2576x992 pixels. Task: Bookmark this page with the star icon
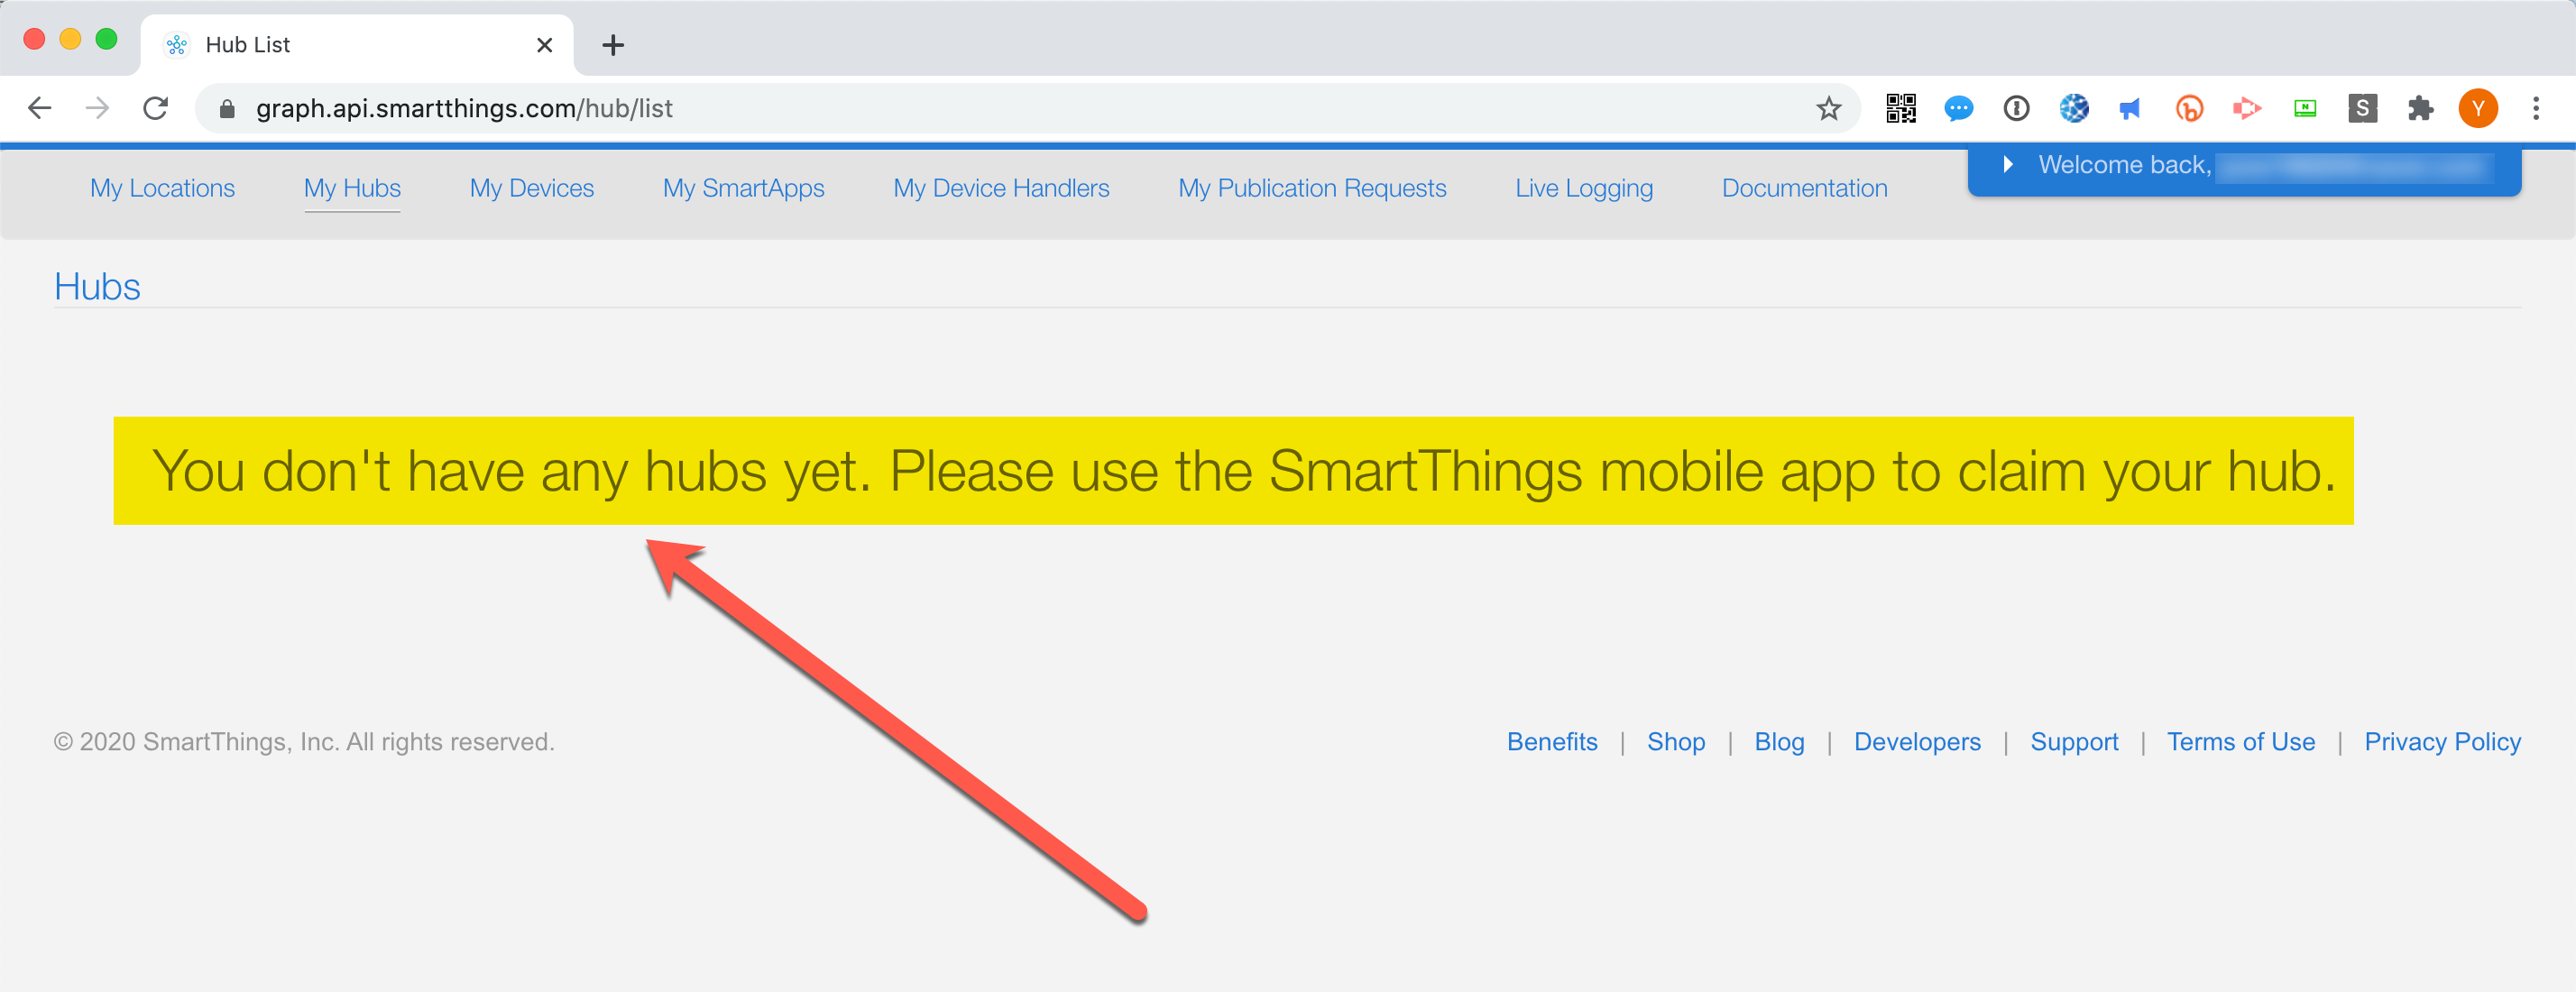pos(1828,108)
